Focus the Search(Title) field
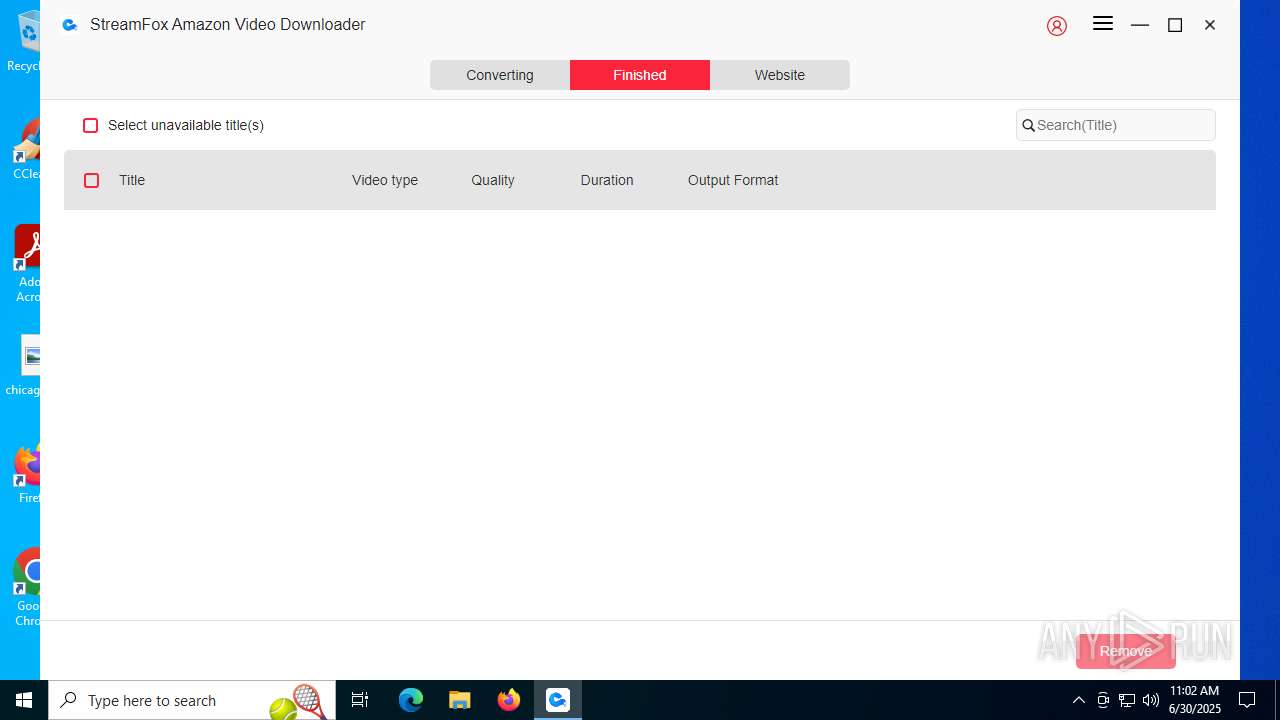1280x720 pixels. point(1116,125)
